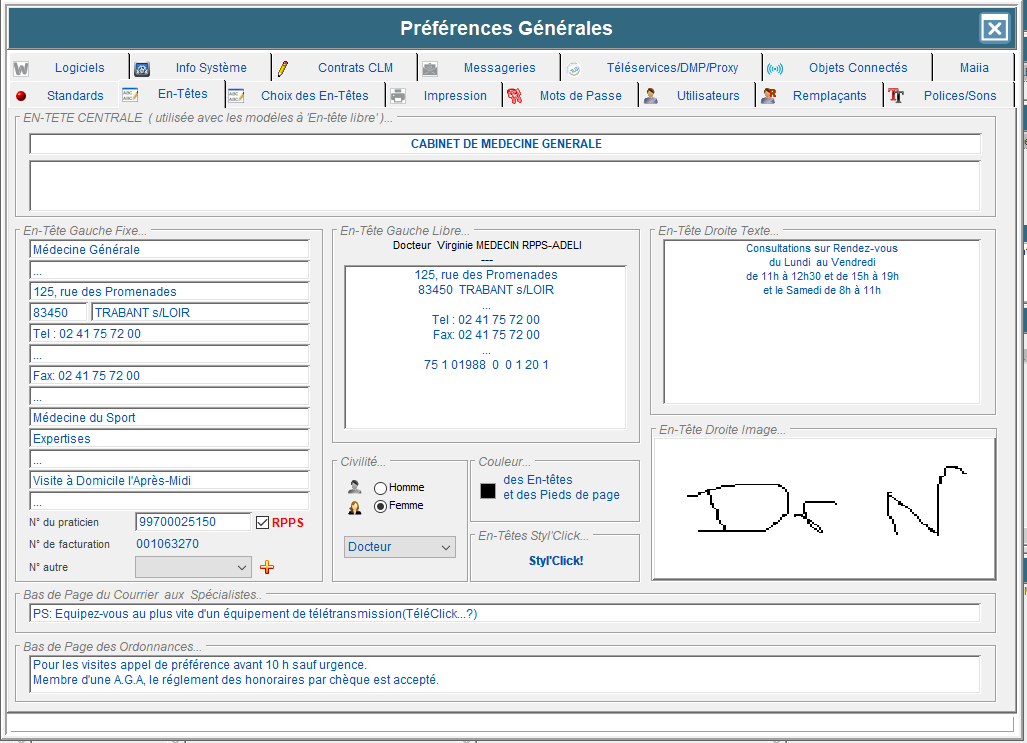Click the Styl'Click! button
Screen dimensions: 1027x743
tap(556, 561)
